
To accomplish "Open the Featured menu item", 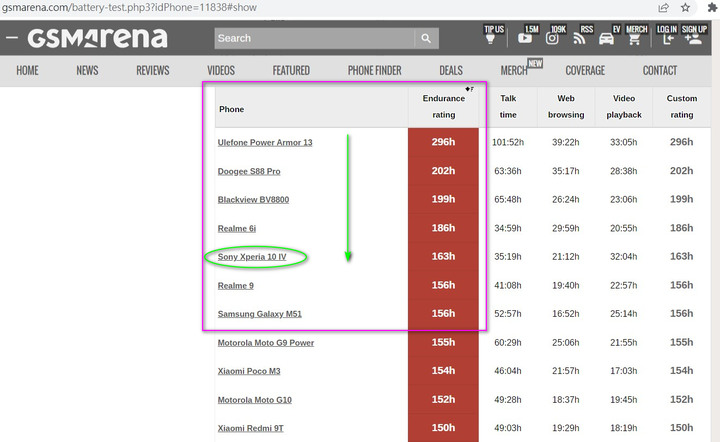I will (291, 70).
